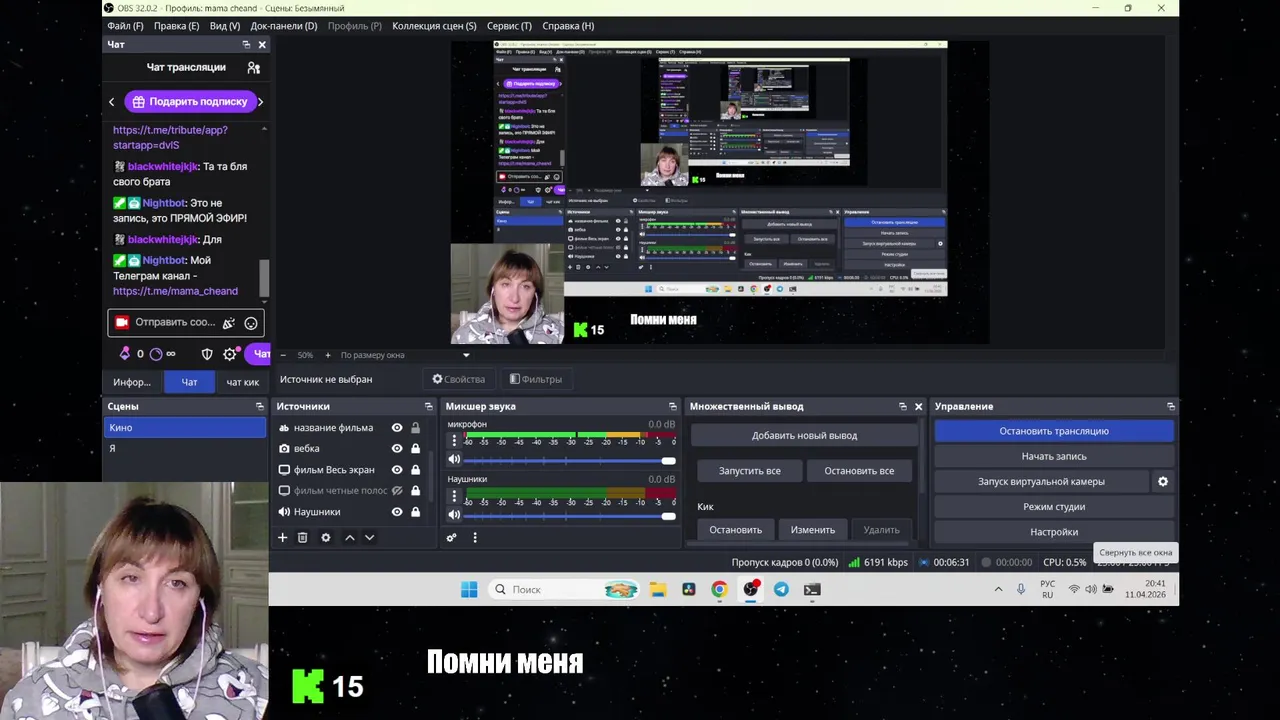The width and height of the screenshot is (1280, 720).
Task: Show previous chat banner with left chevron
Action: [112, 102]
